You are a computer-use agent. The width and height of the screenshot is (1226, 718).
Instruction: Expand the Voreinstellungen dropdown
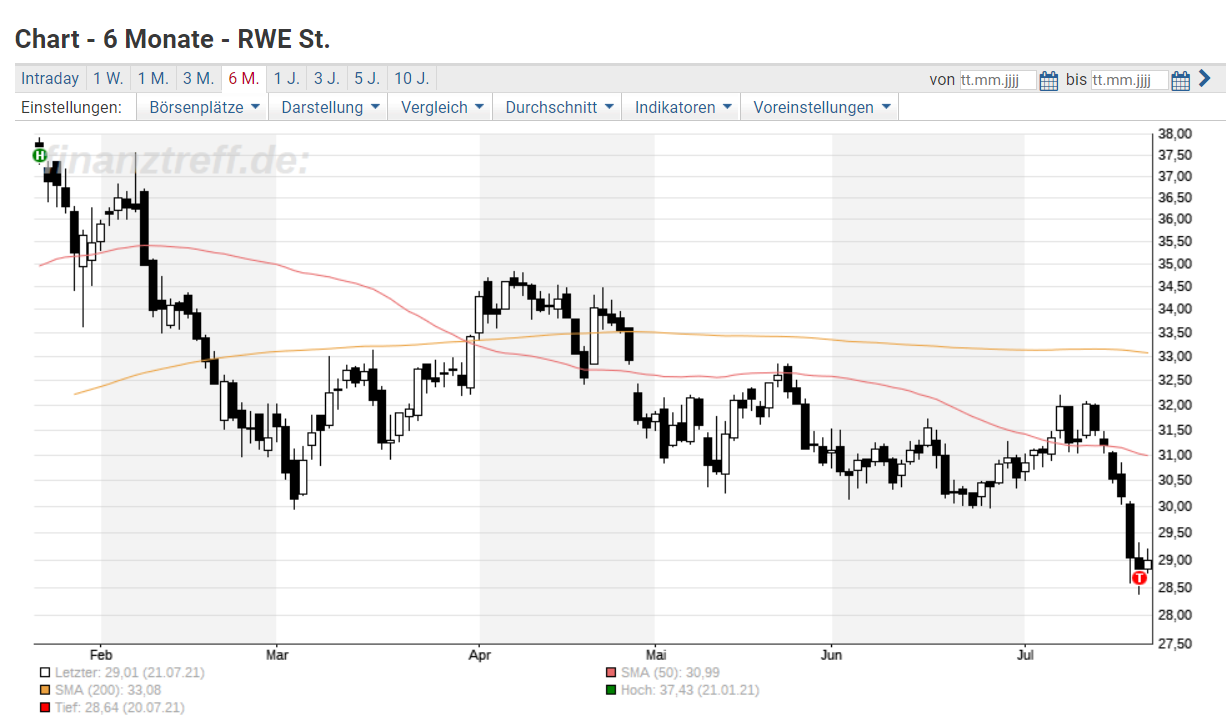coord(821,107)
